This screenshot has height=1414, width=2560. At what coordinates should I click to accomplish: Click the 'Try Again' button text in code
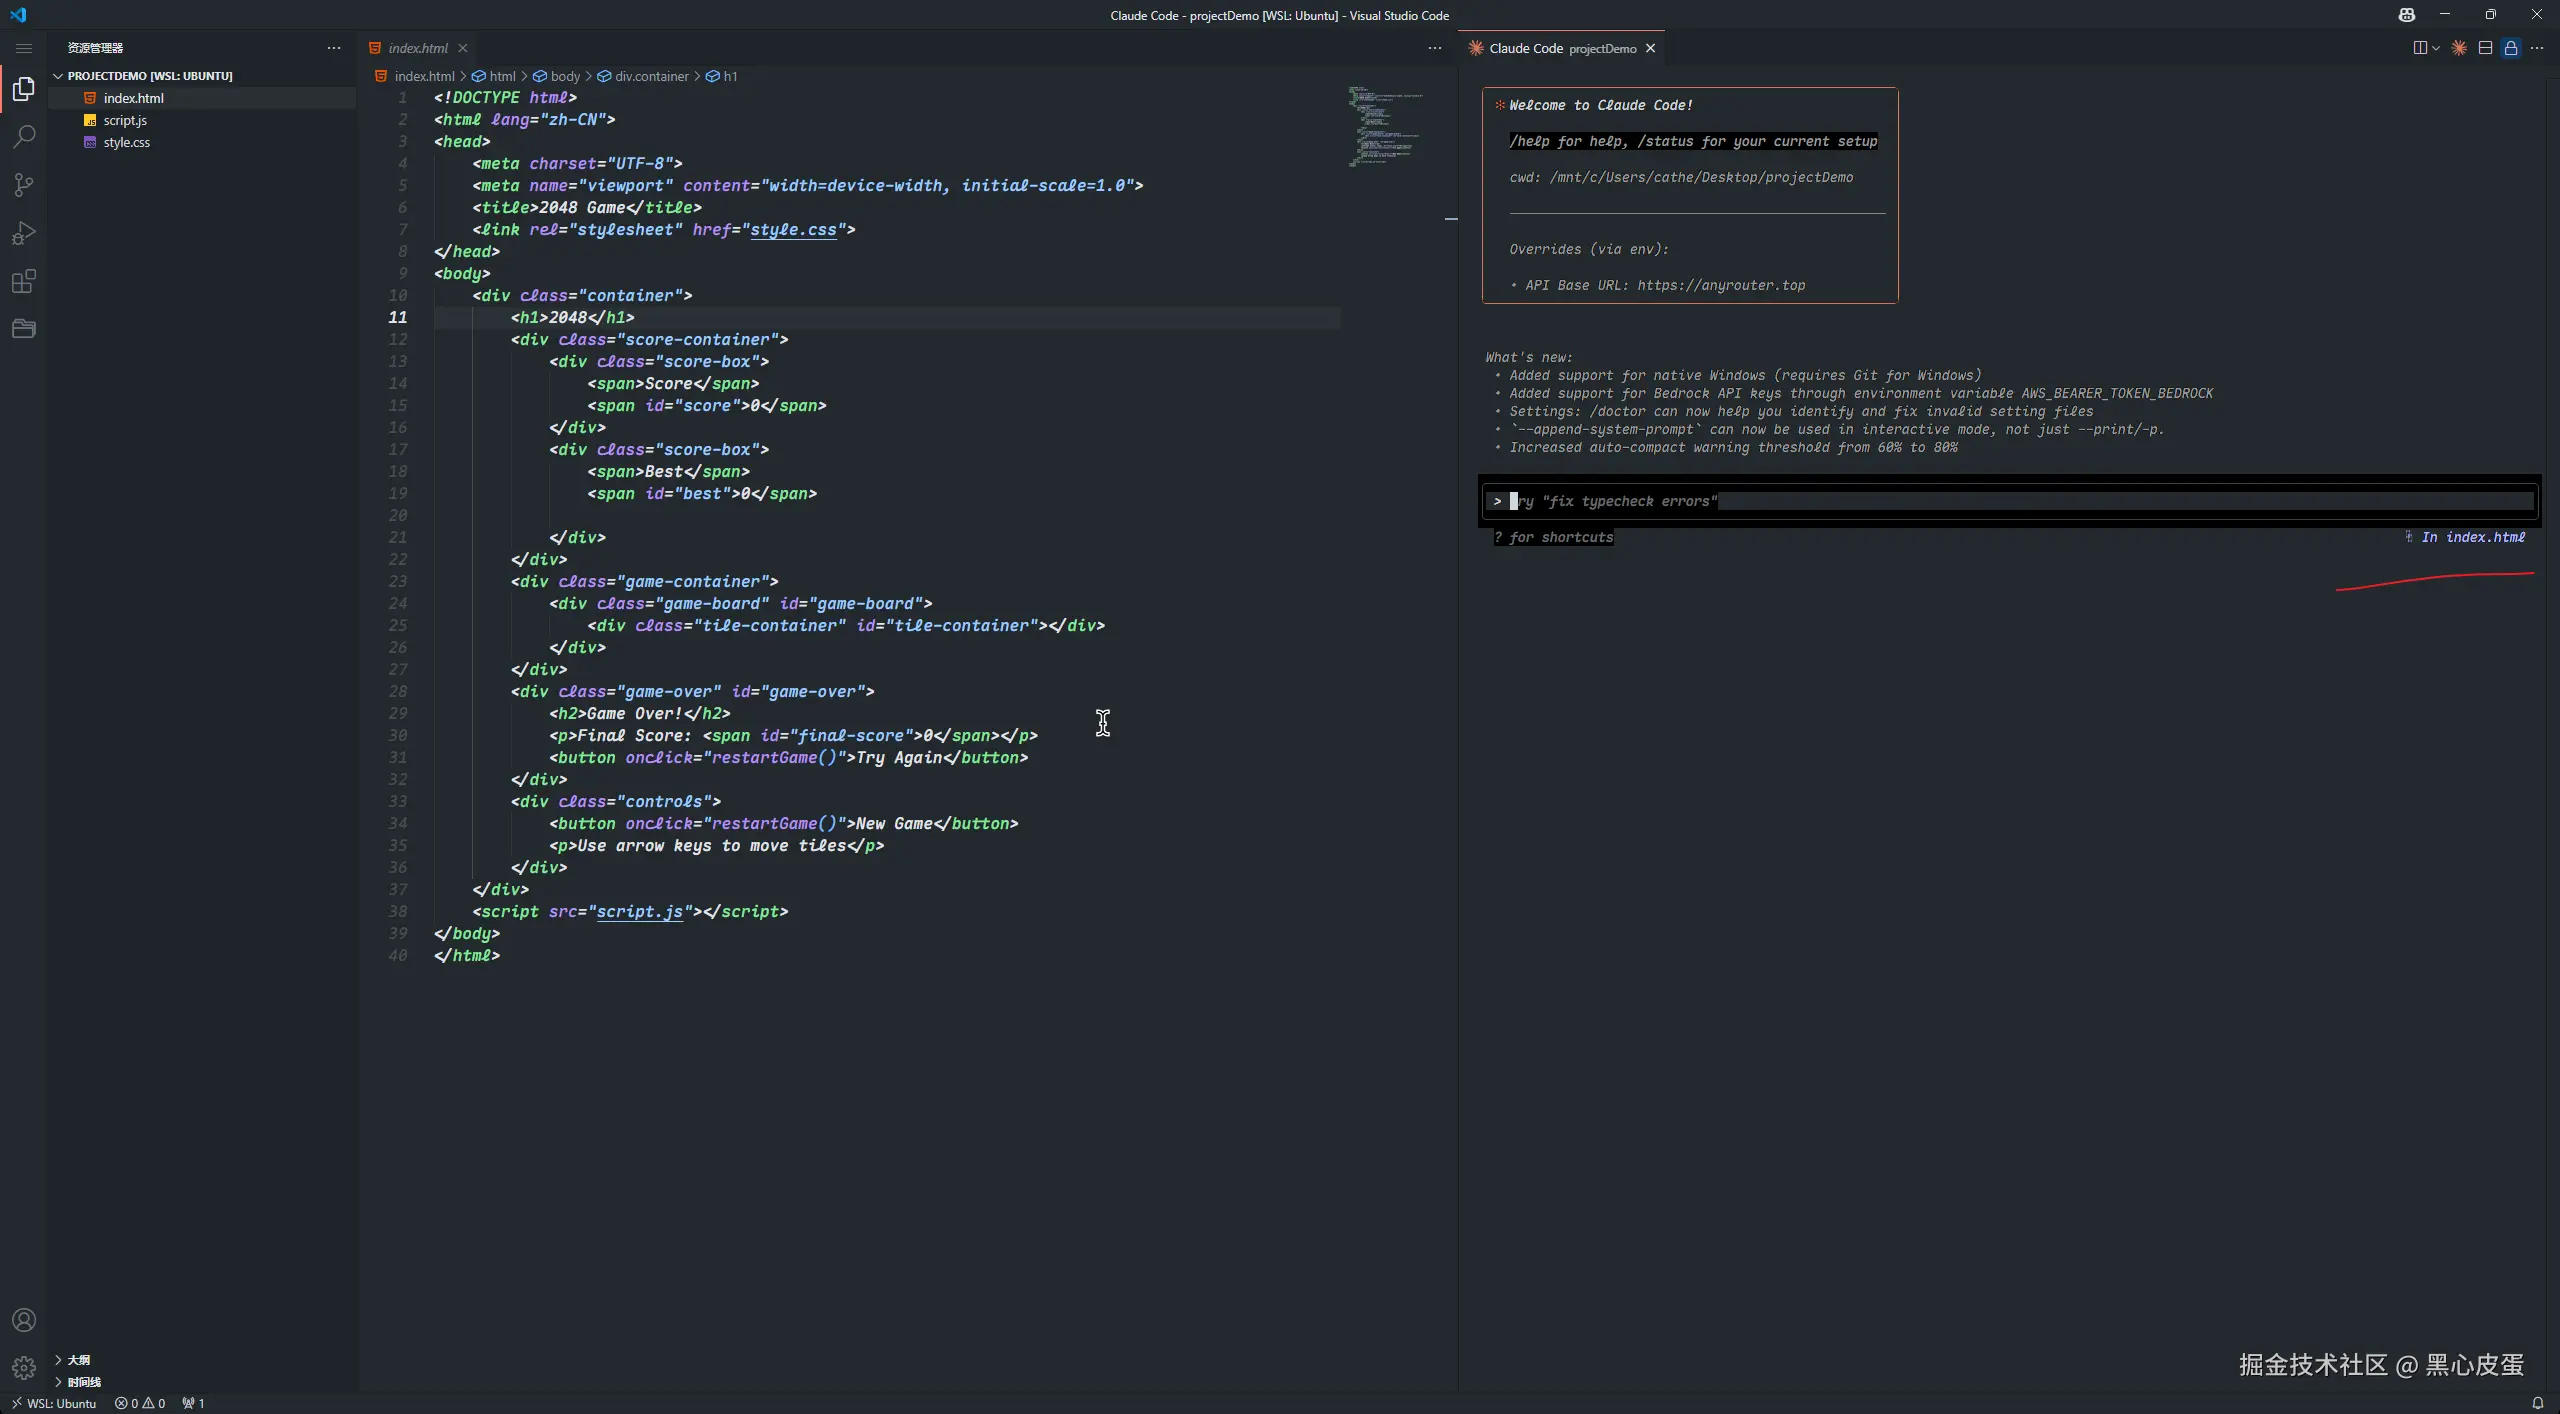(899, 758)
